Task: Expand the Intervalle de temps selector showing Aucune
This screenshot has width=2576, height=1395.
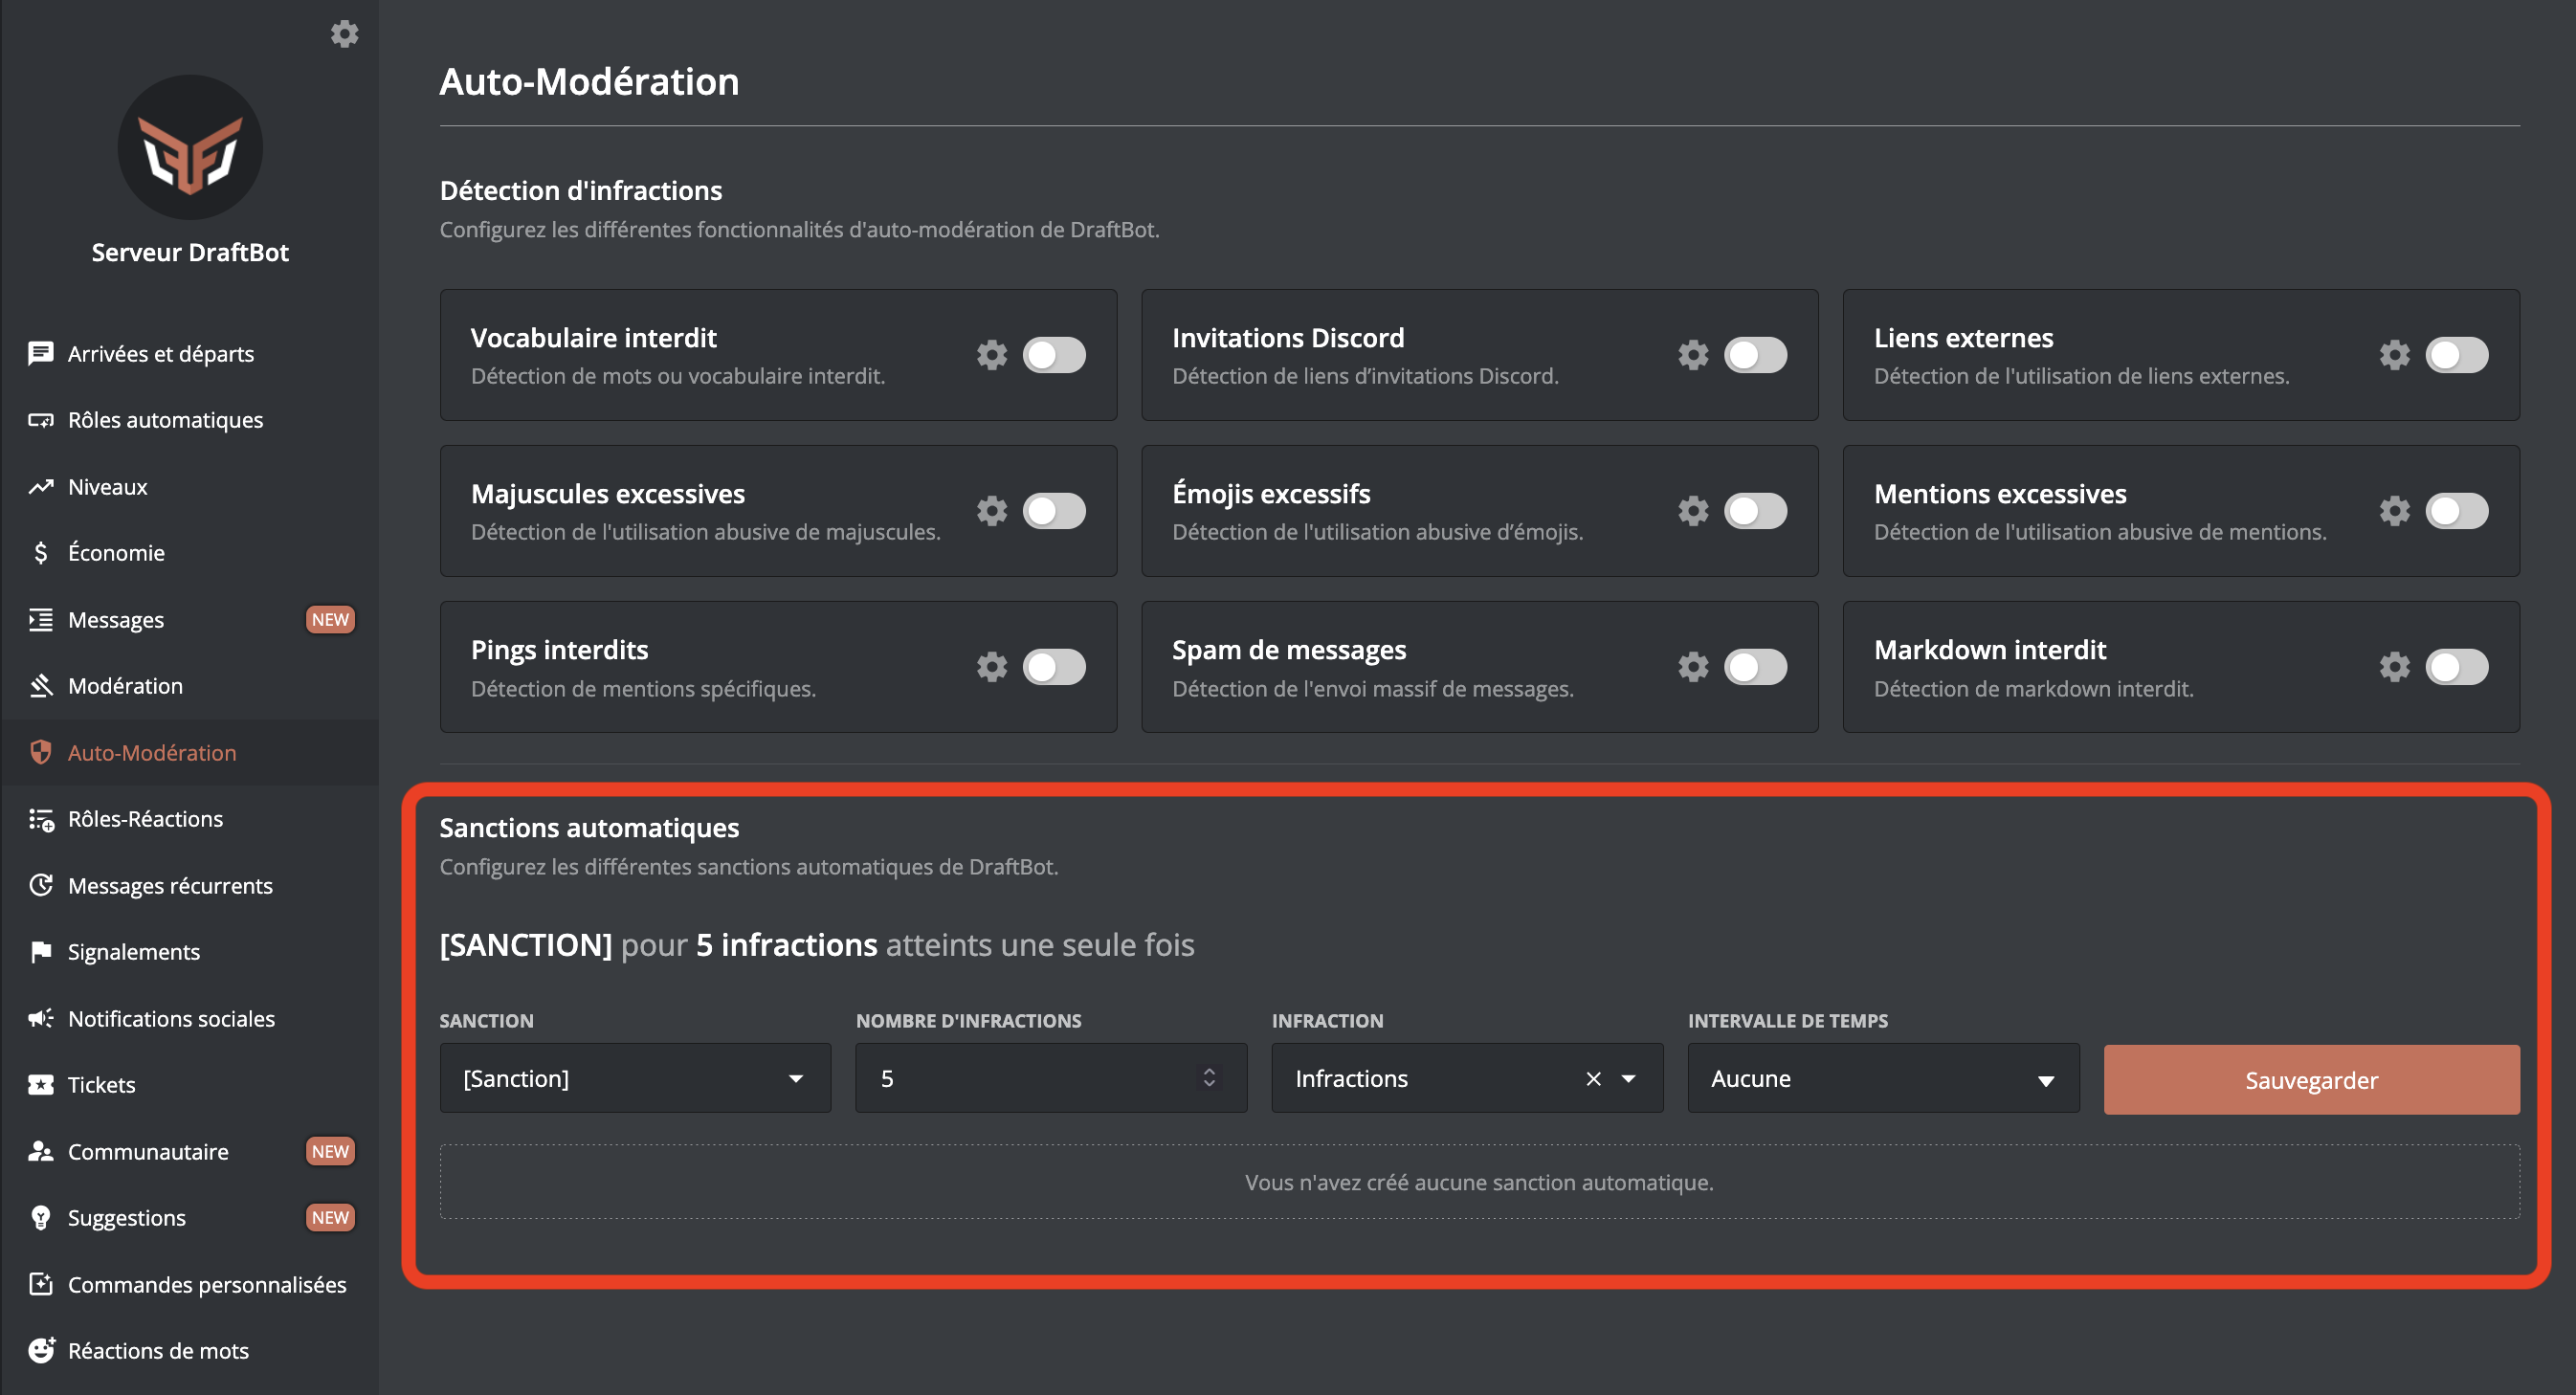Action: tap(1882, 1078)
